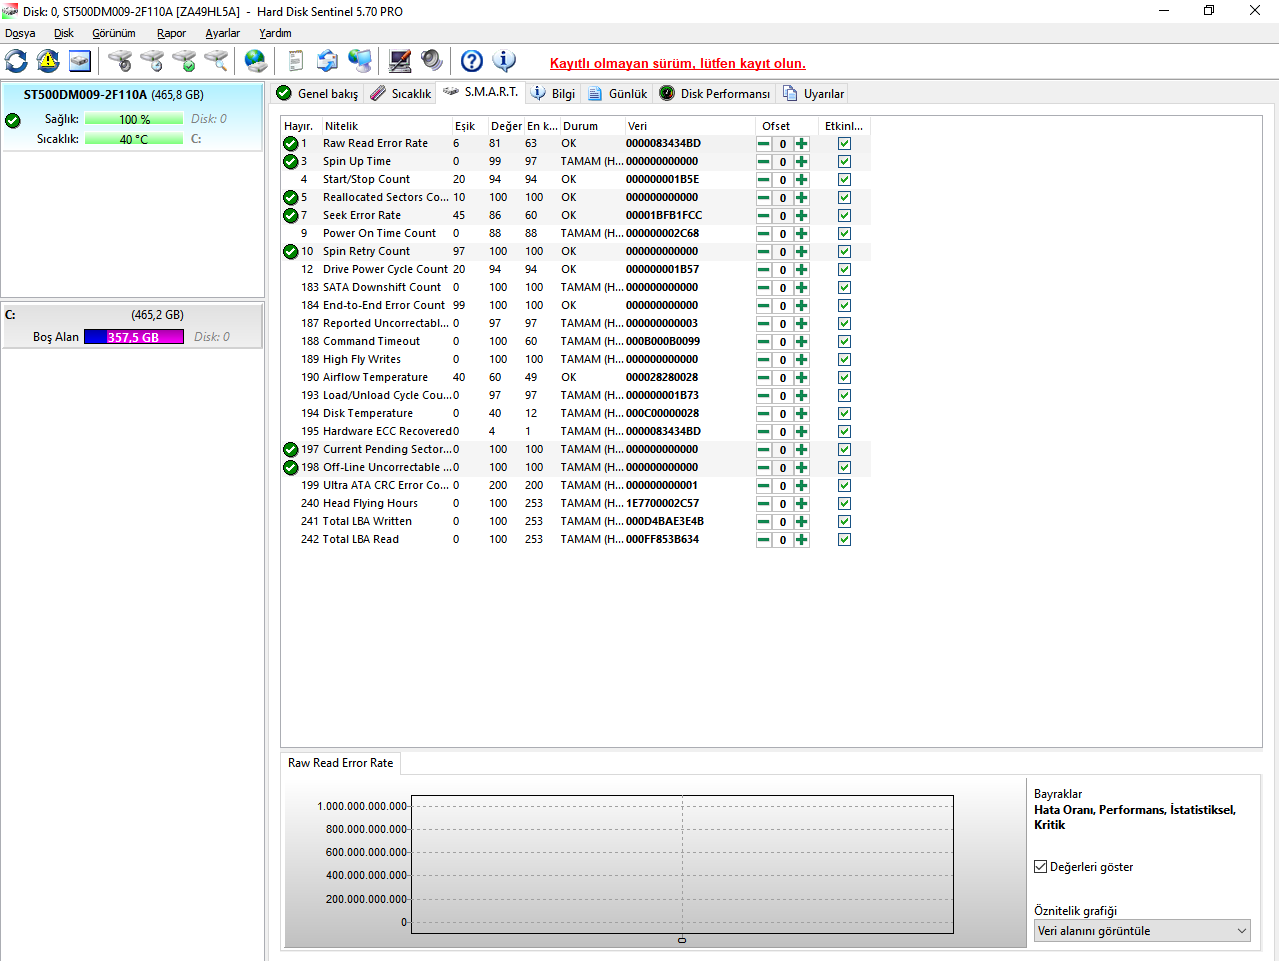Click green minus offset for Seek Error Rate
Image resolution: width=1279 pixels, height=961 pixels.
click(x=764, y=216)
